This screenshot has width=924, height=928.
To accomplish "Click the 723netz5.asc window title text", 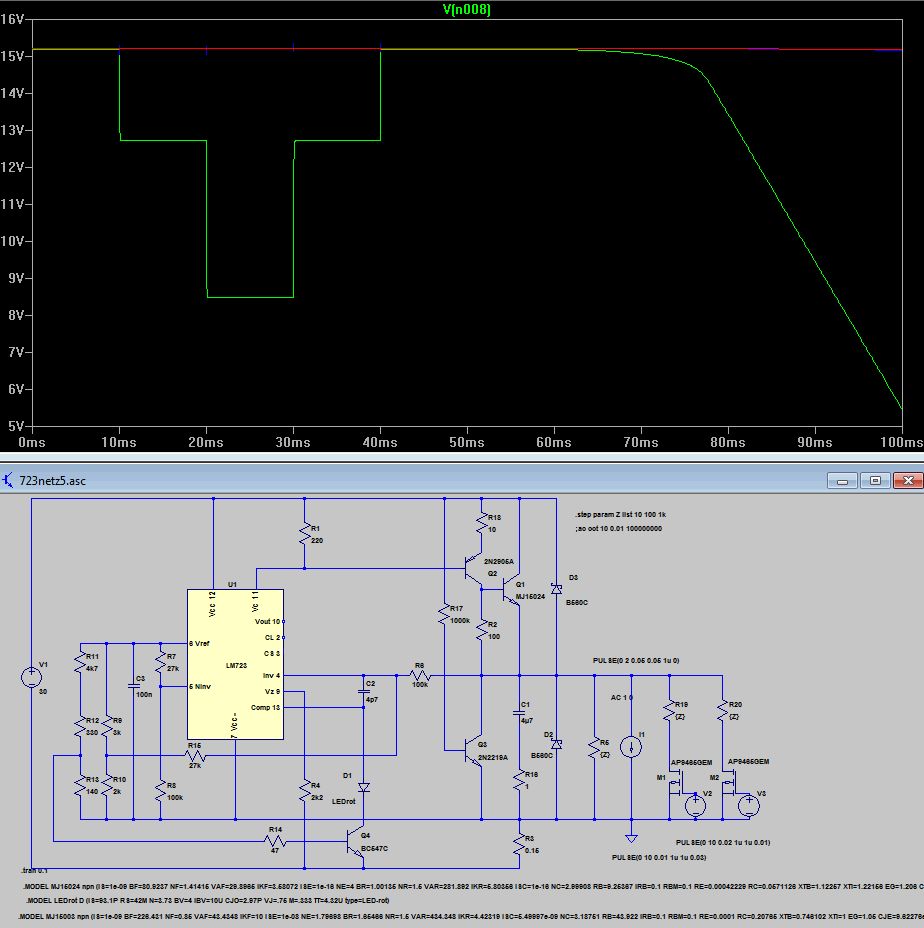I will pos(53,481).
